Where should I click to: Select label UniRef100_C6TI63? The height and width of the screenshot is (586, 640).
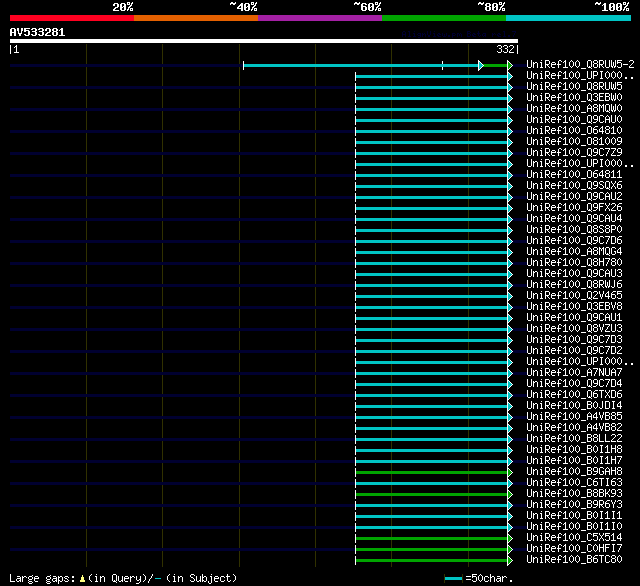pyautogui.click(x=574, y=483)
